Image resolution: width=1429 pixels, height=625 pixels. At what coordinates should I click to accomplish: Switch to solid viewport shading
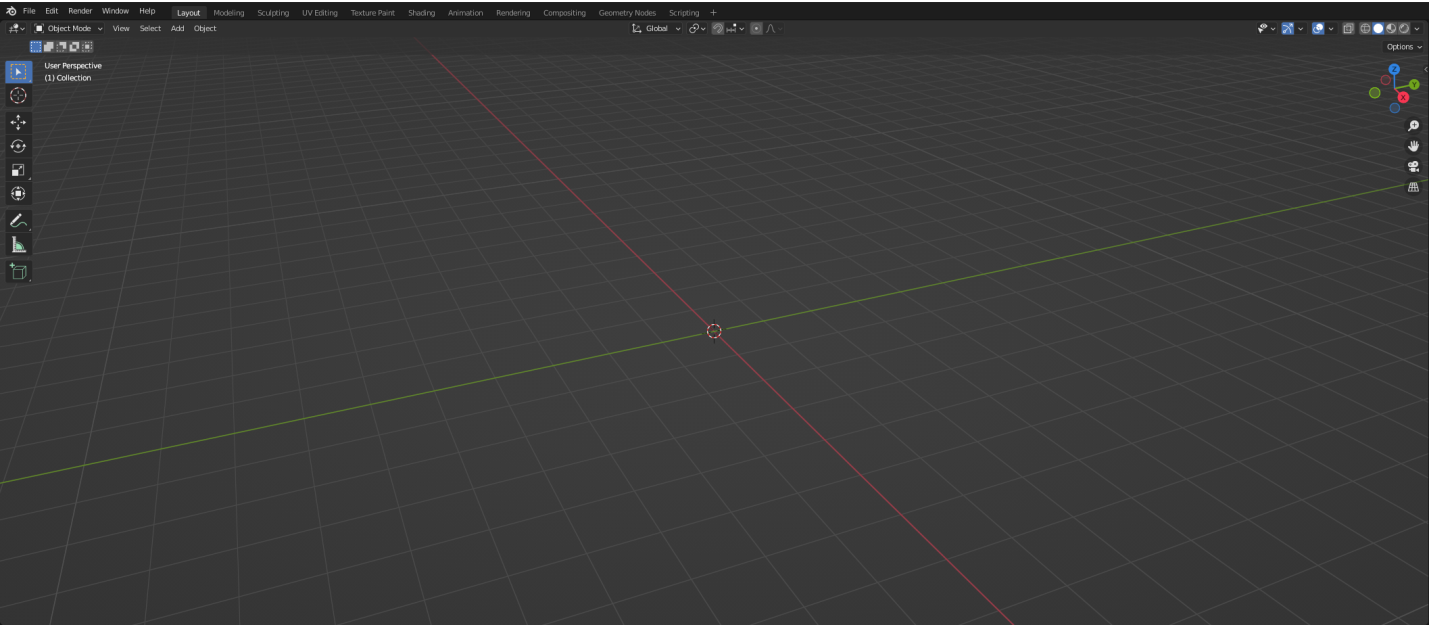[1378, 28]
